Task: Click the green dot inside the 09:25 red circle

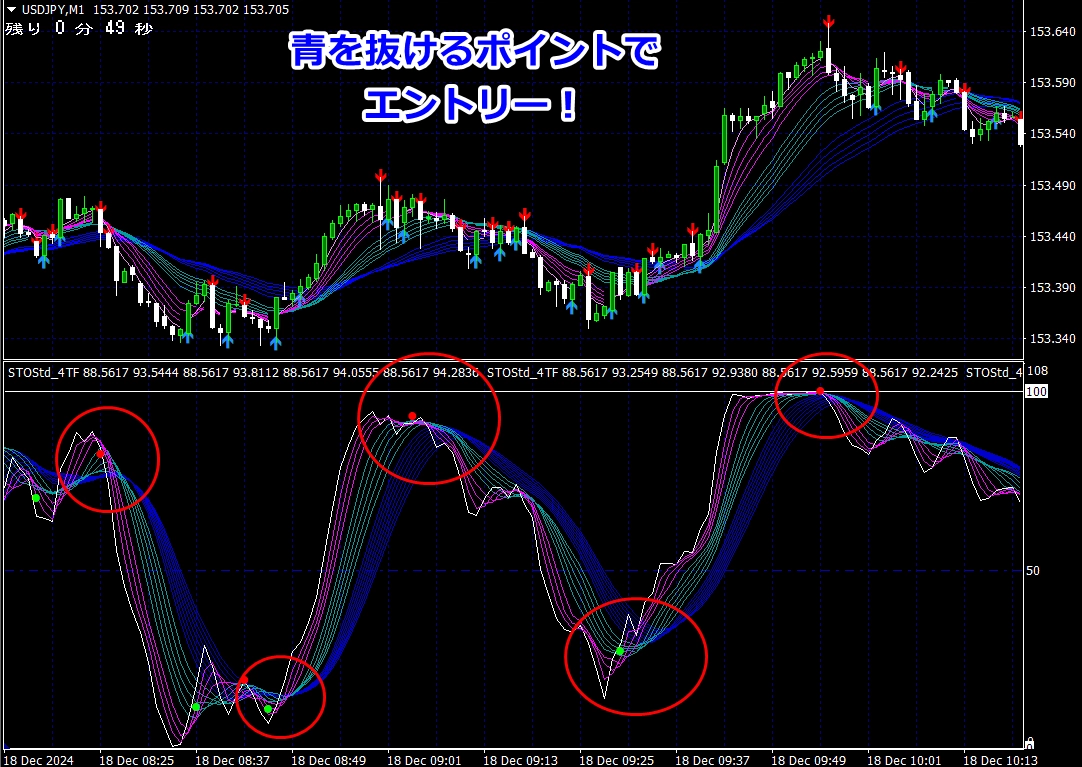Action: pyautogui.click(x=620, y=651)
